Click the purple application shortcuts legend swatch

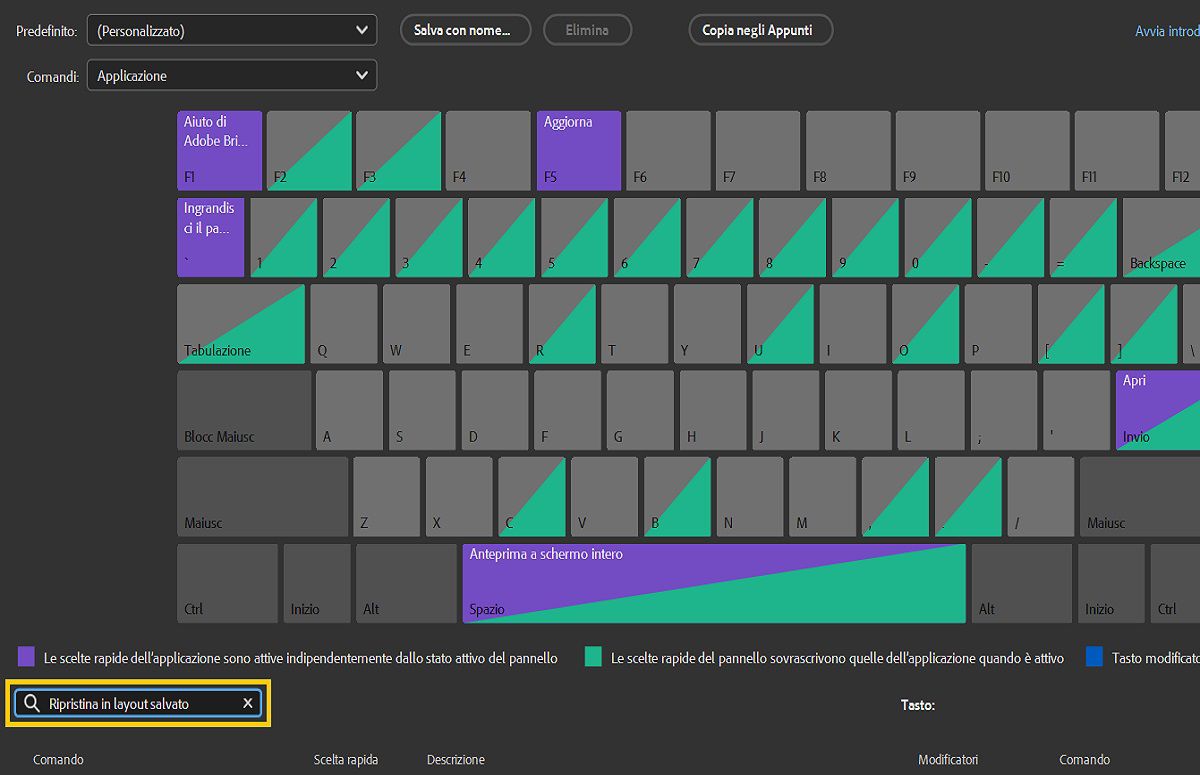click(x=27, y=656)
